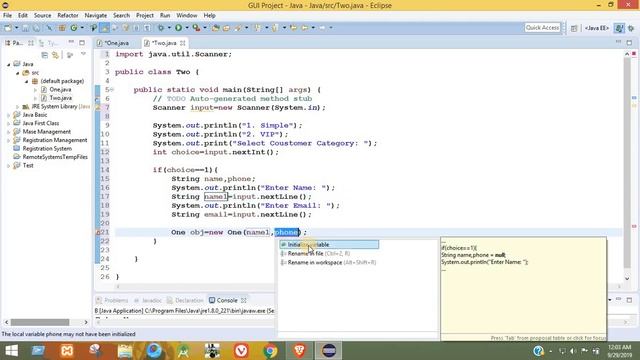Open Brave browser from the taskbar
640x360 pixels.
tap(300, 351)
